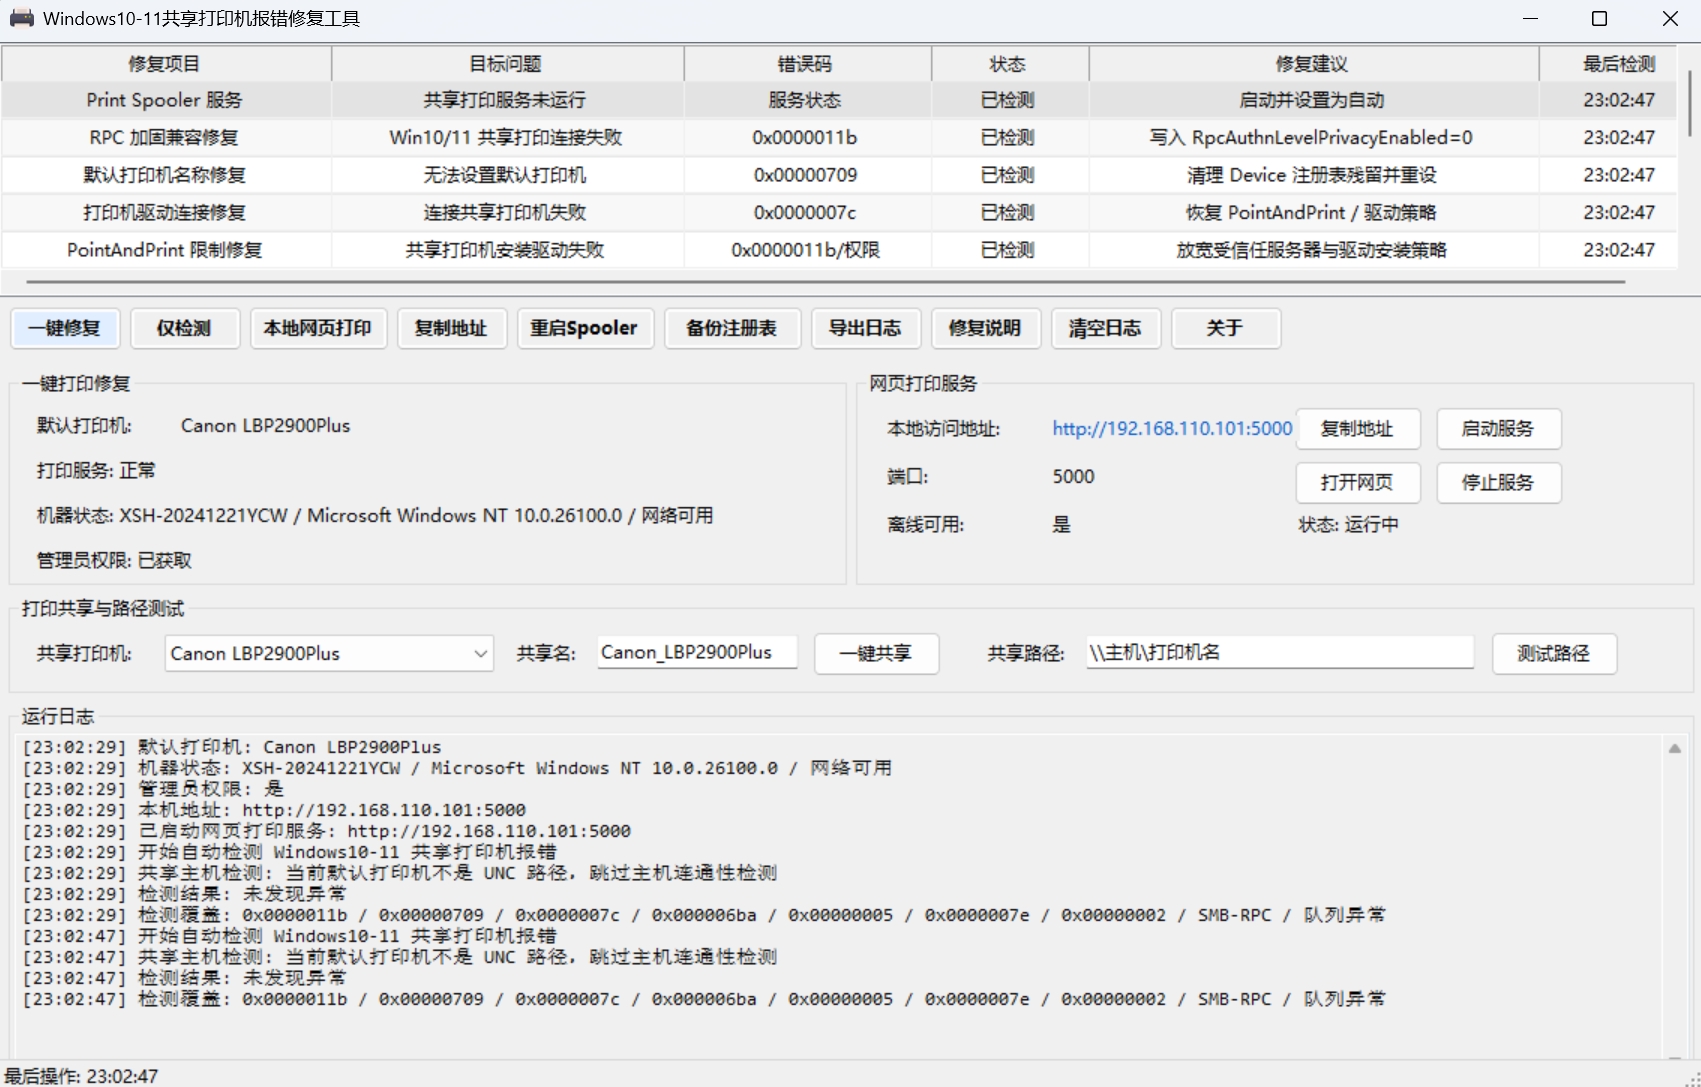Click the 启动服务 button
Image resolution: width=1701 pixels, height=1087 pixels.
[1498, 429]
